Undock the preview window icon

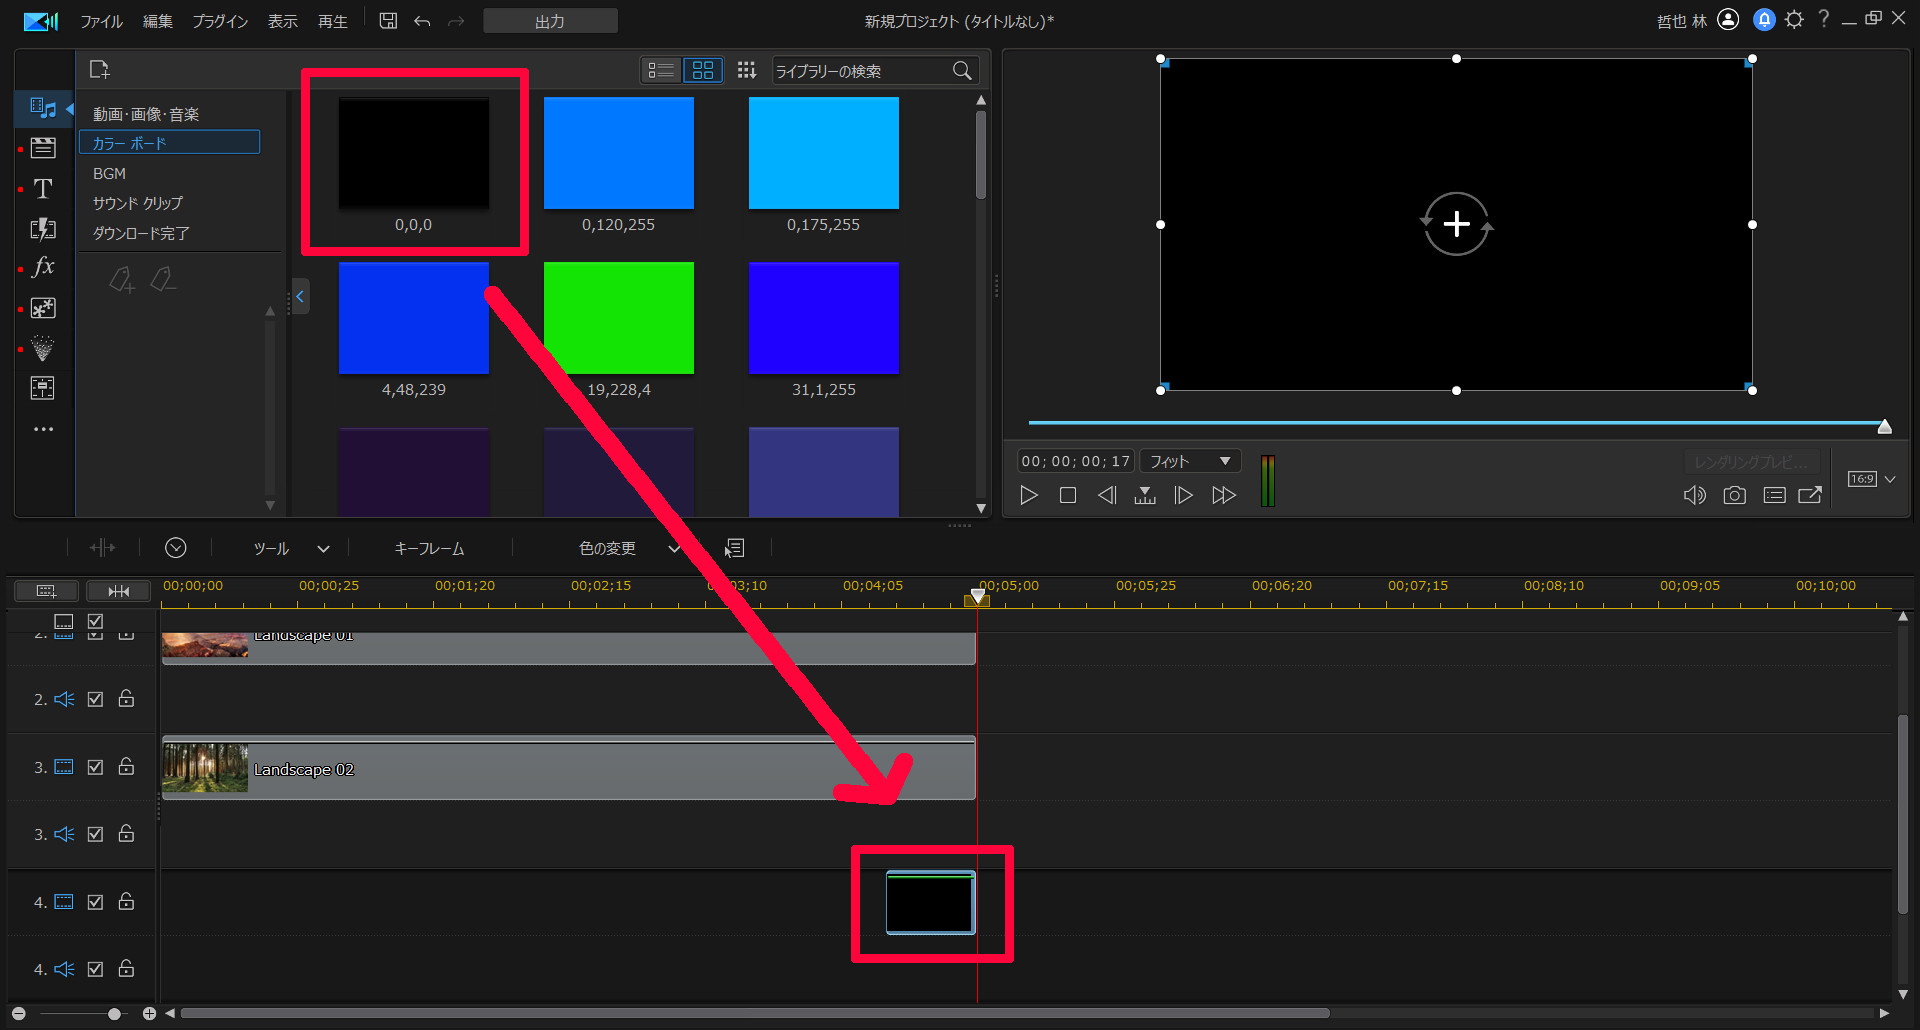tap(1810, 495)
